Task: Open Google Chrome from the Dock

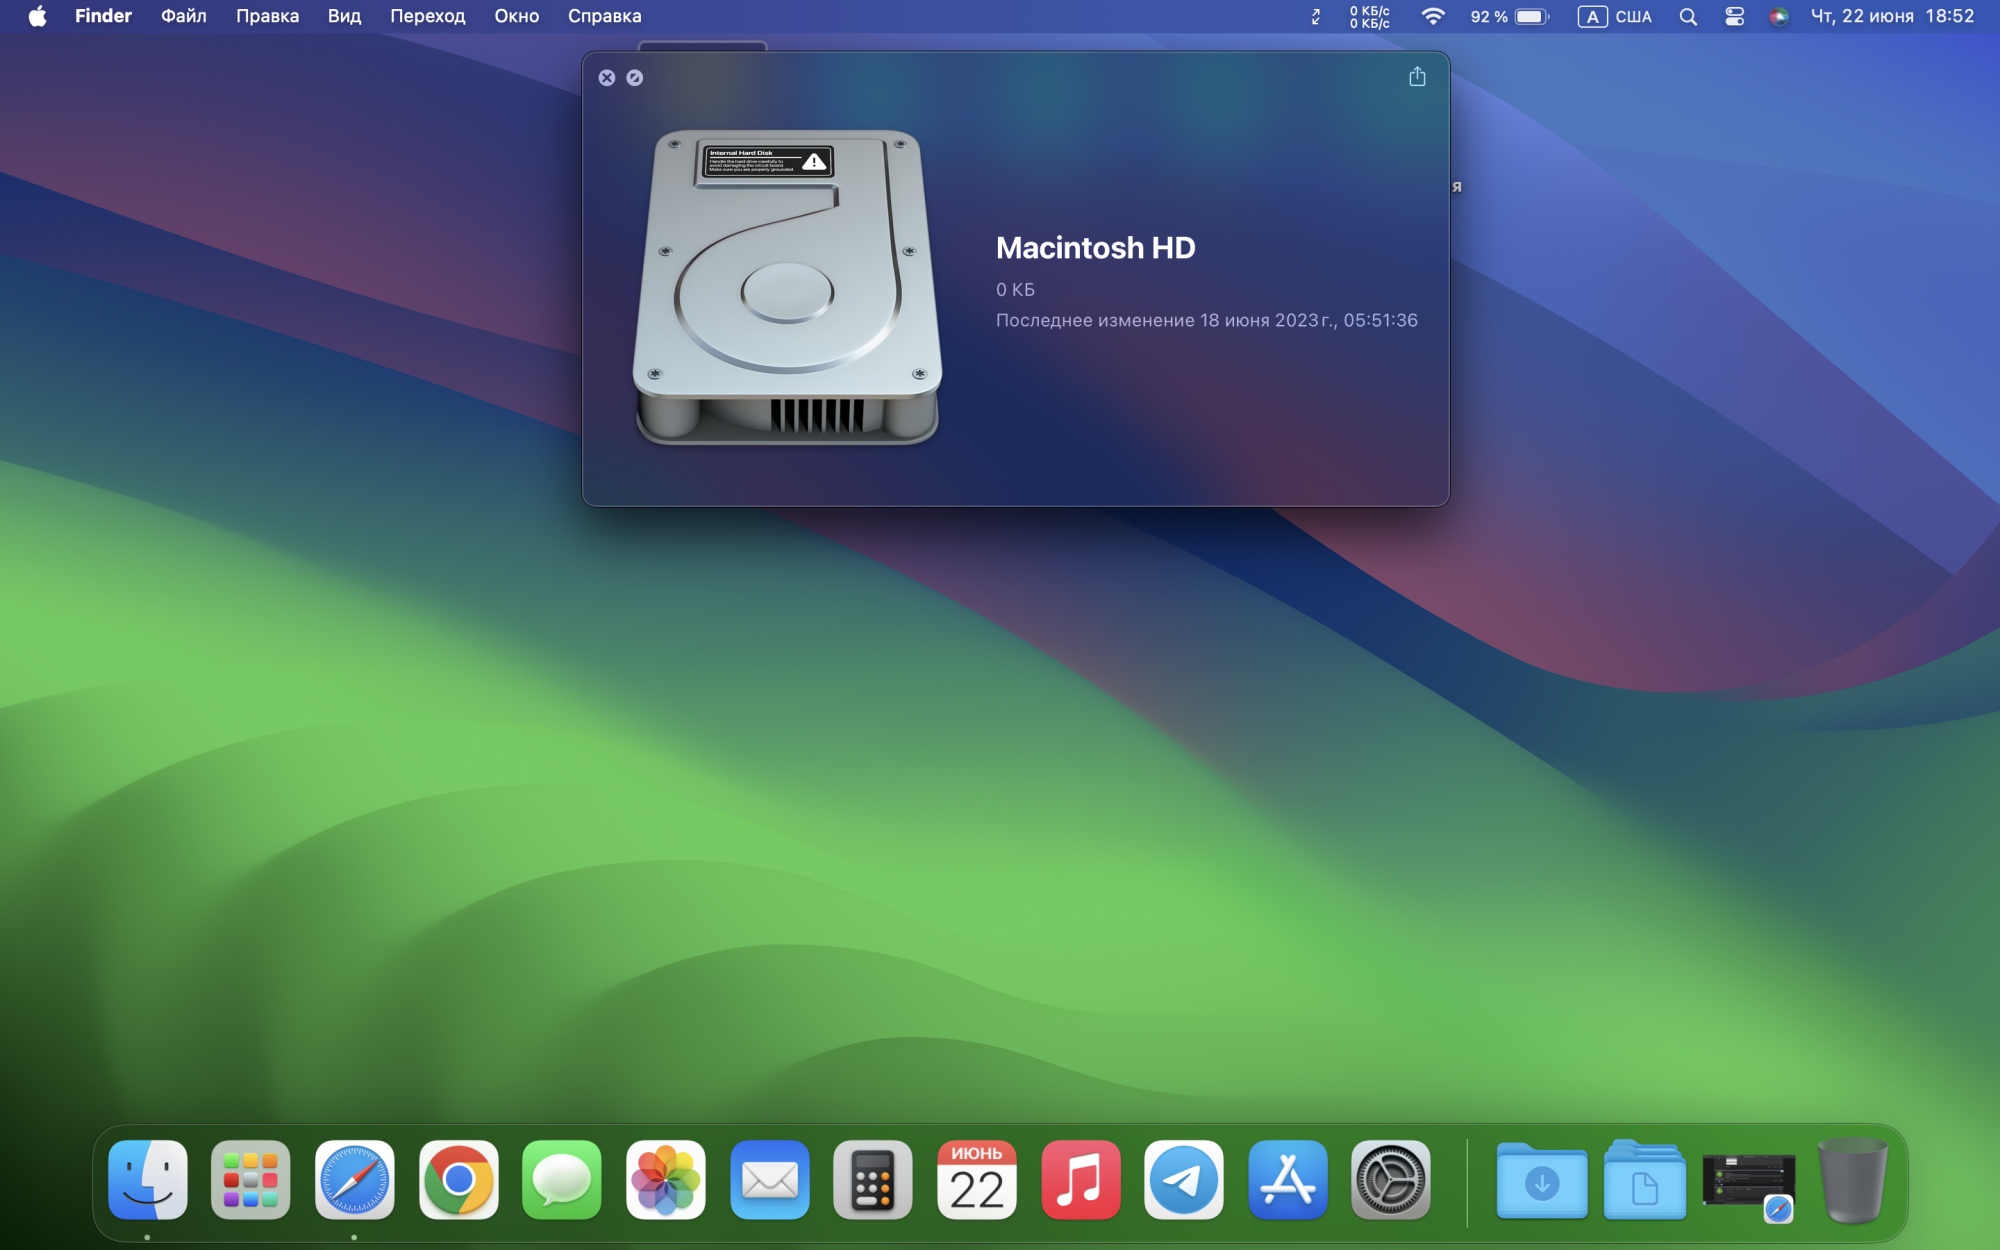Action: pyautogui.click(x=459, y=1180)
